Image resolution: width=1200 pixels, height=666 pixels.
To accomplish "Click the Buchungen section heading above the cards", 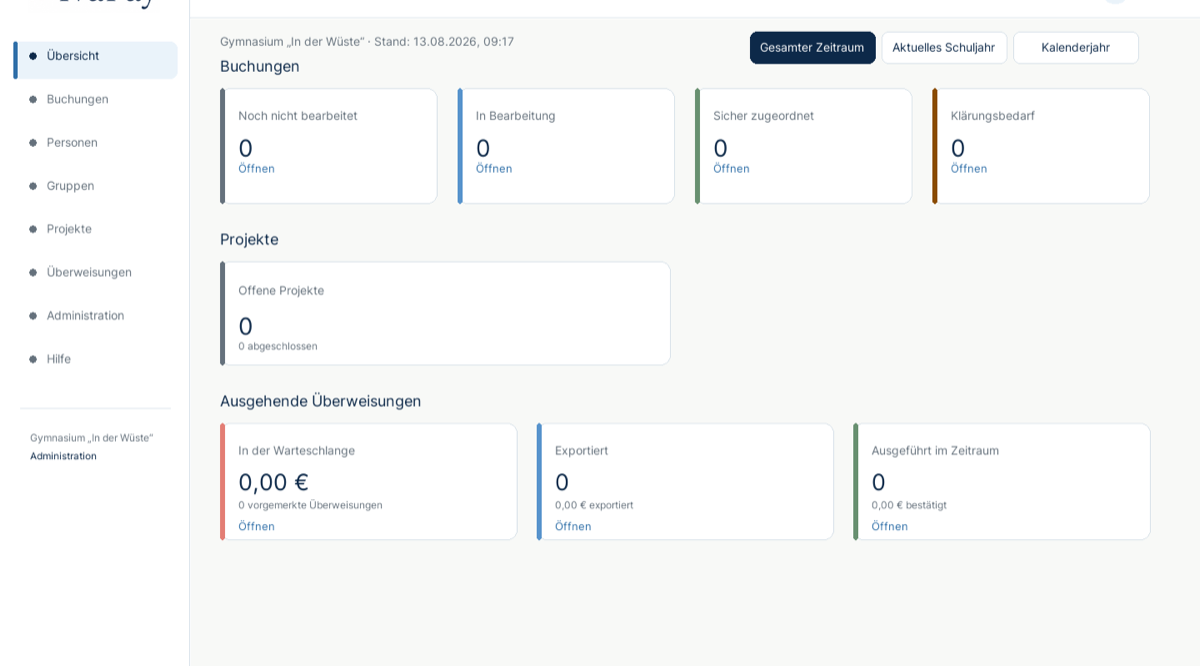I will point(260,67).
